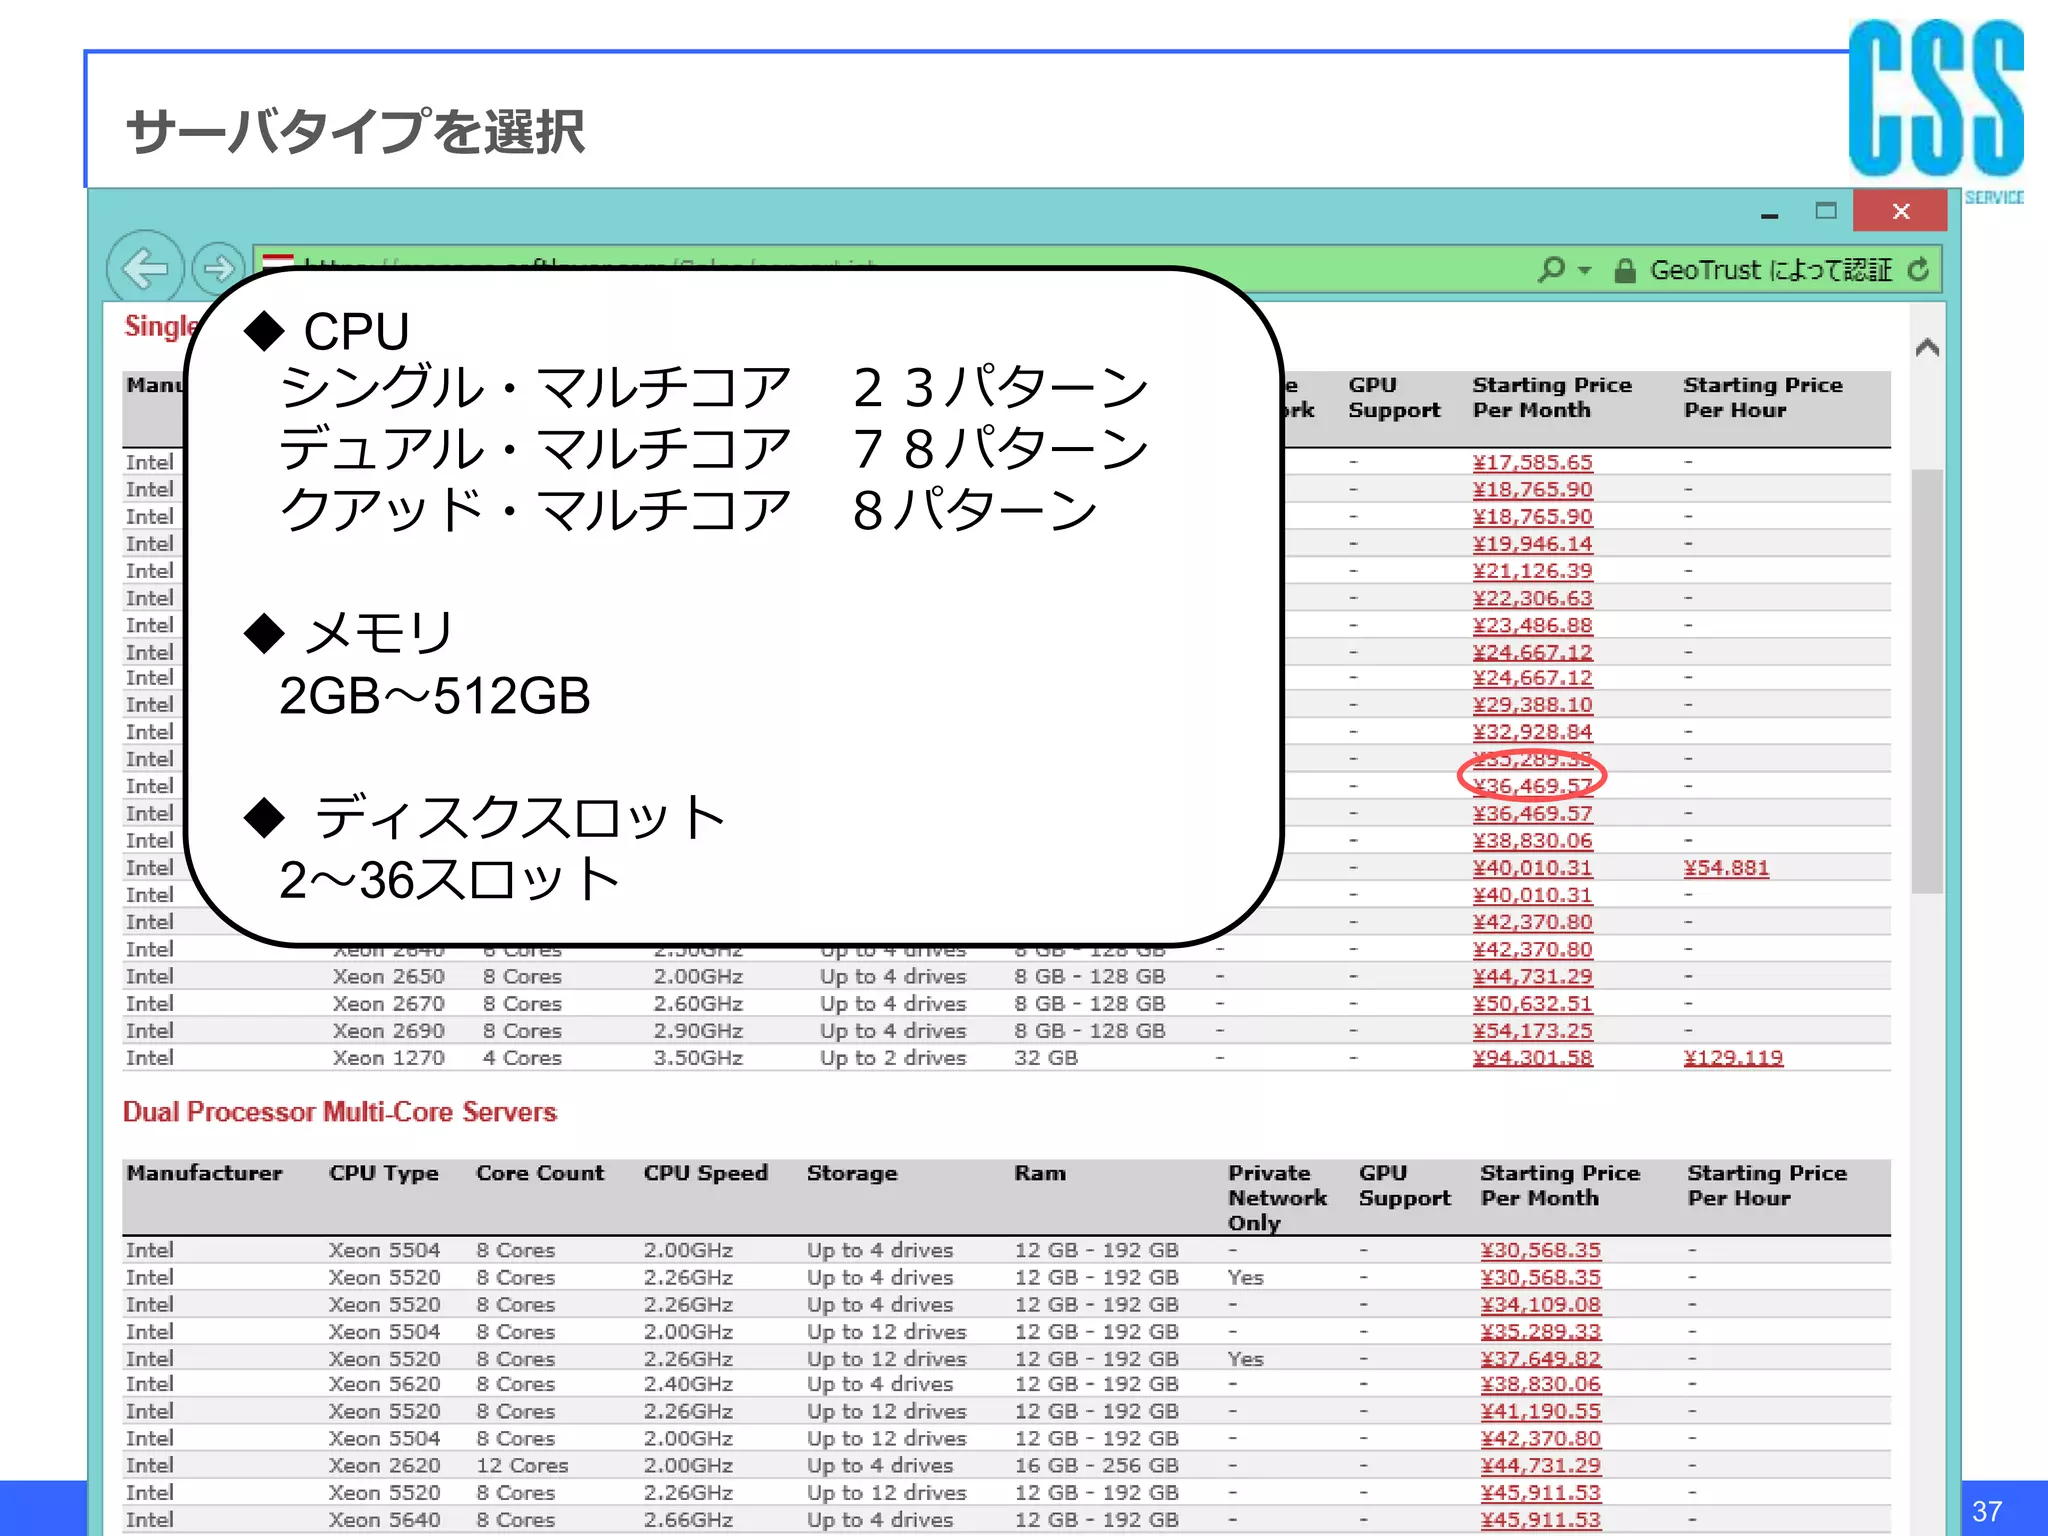
Task: Open the ¥54.881 hourly price link
Action: pyautogui.click(x=1726, y=867)
